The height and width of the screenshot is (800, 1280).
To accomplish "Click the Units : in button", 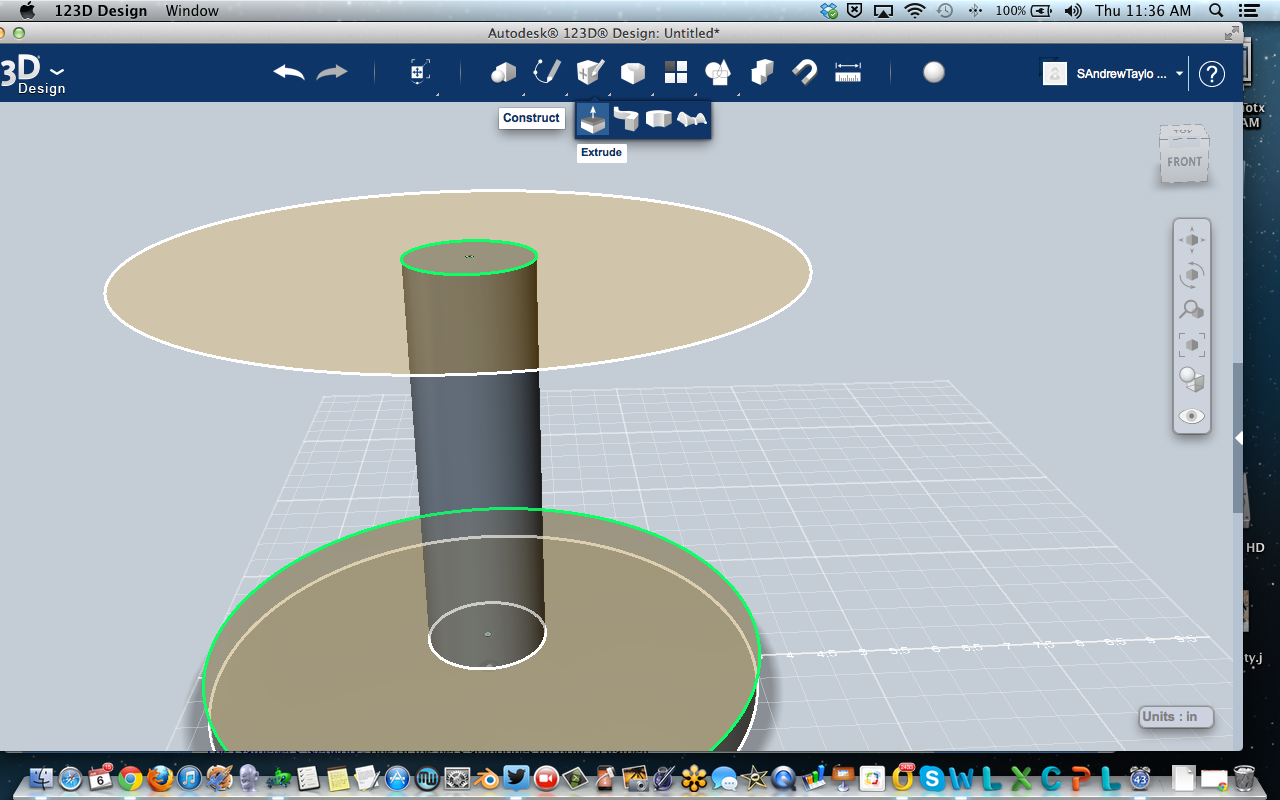I will point(1175,717).
